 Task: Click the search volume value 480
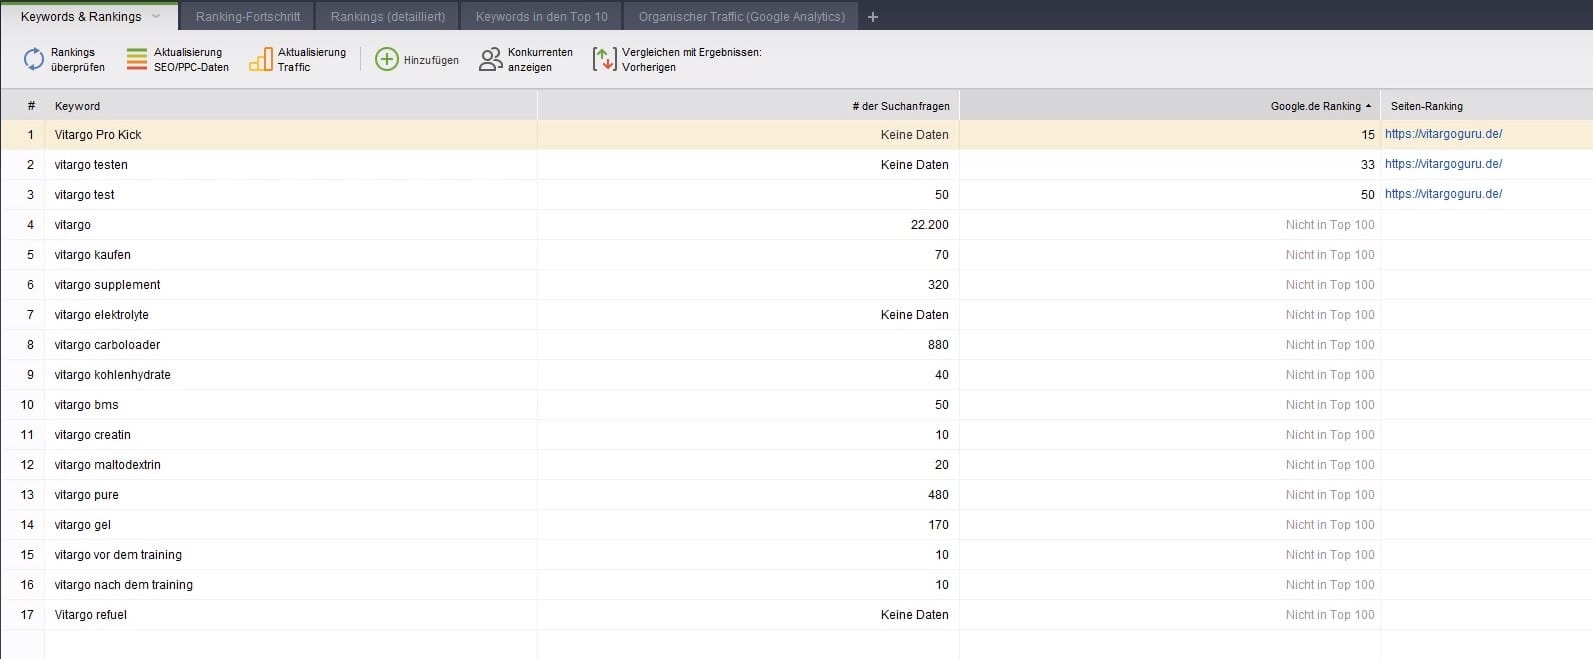click(x=938, y=495)
